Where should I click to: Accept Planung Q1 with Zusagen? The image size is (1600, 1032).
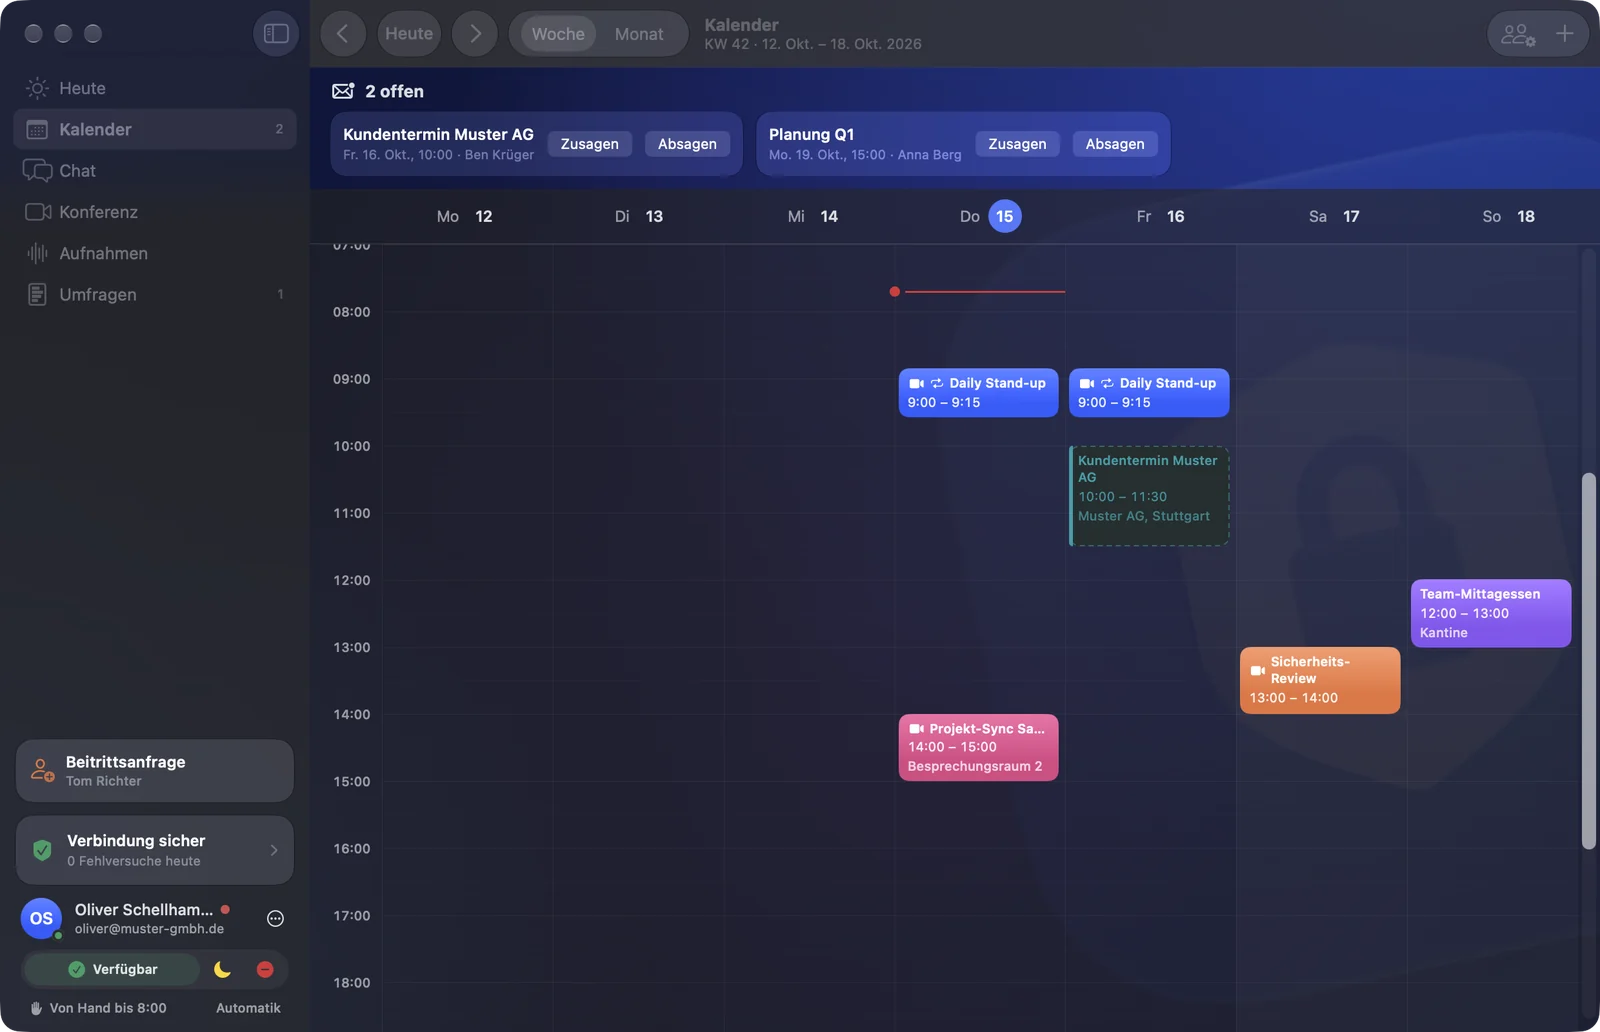click(1017, 144)
